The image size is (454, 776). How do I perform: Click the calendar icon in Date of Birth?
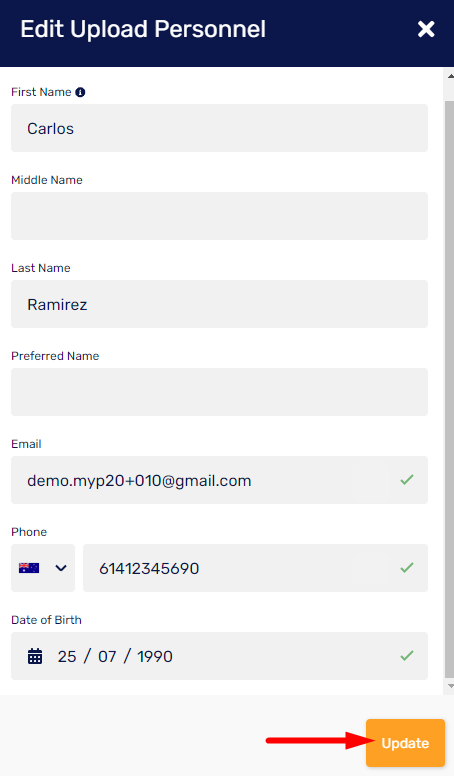pyautogui.click(x=35, y=656)
